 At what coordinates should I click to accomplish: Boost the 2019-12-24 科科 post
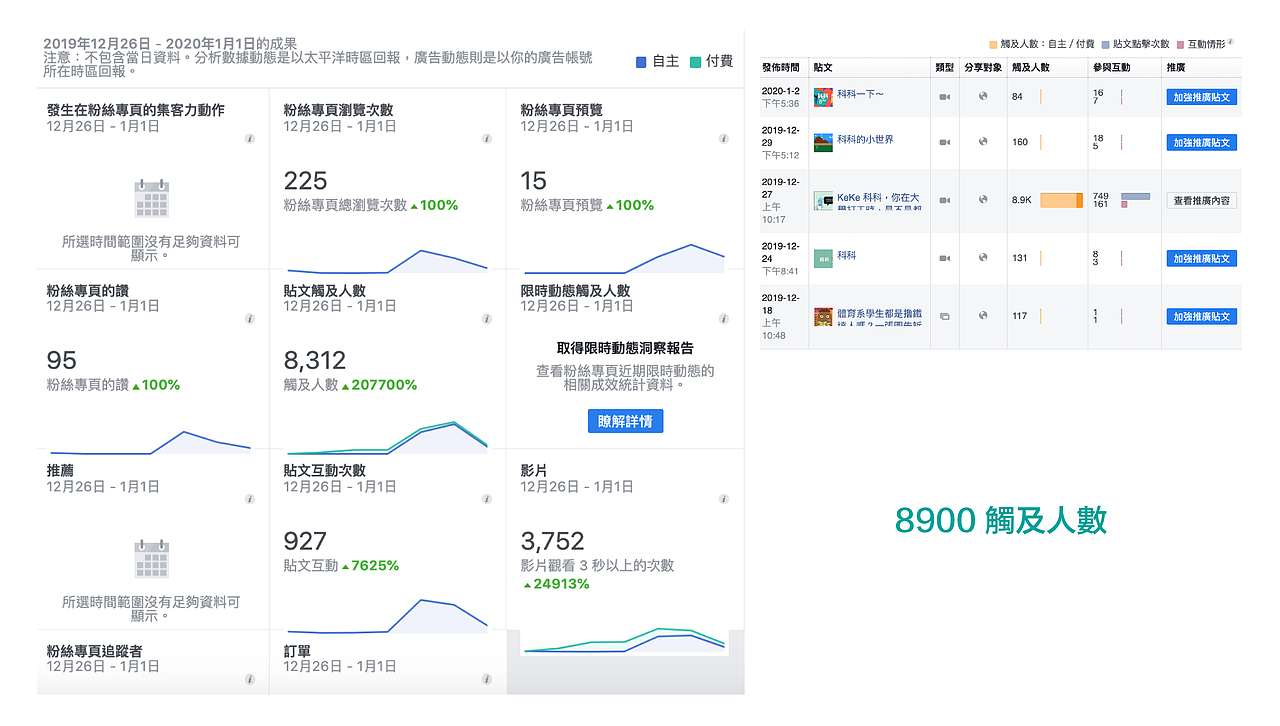[1202, 258]
